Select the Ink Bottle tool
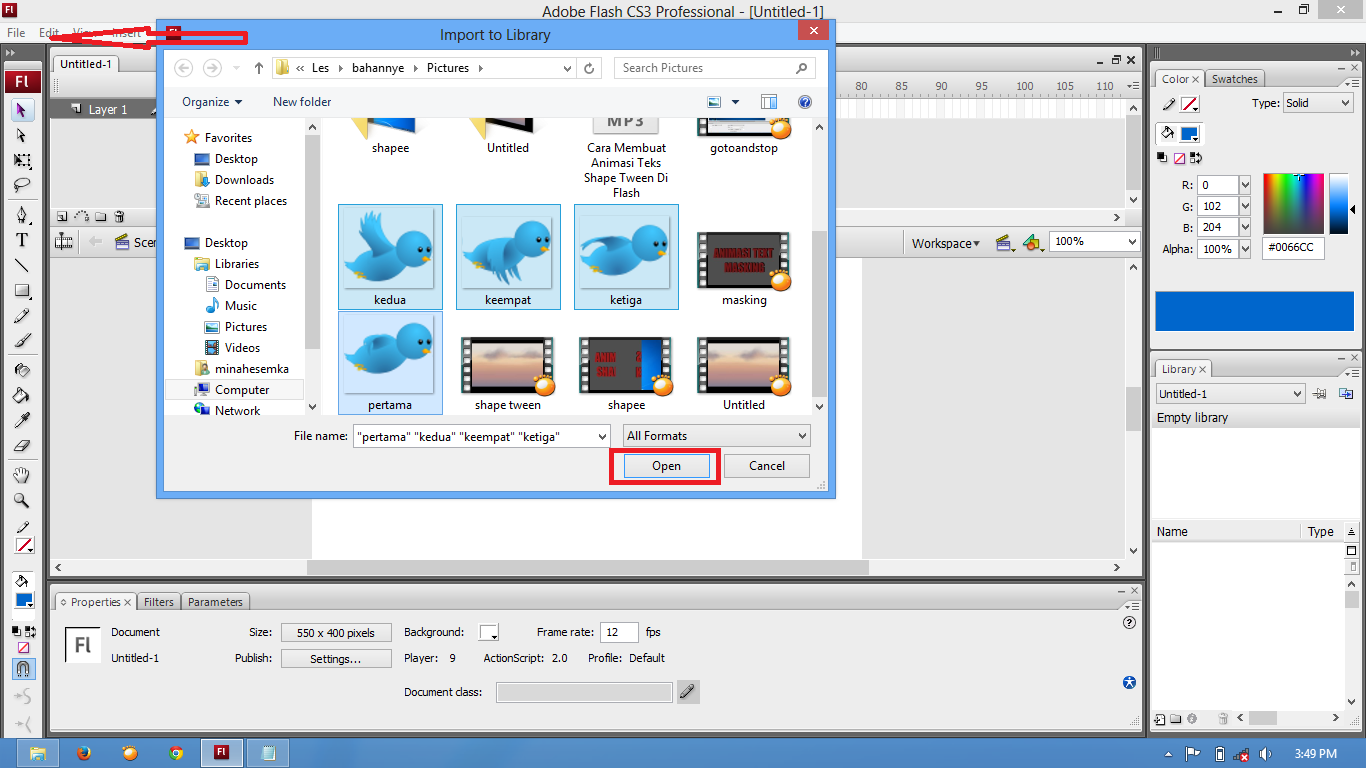1366x768 pixels. (x=22, y=369)
